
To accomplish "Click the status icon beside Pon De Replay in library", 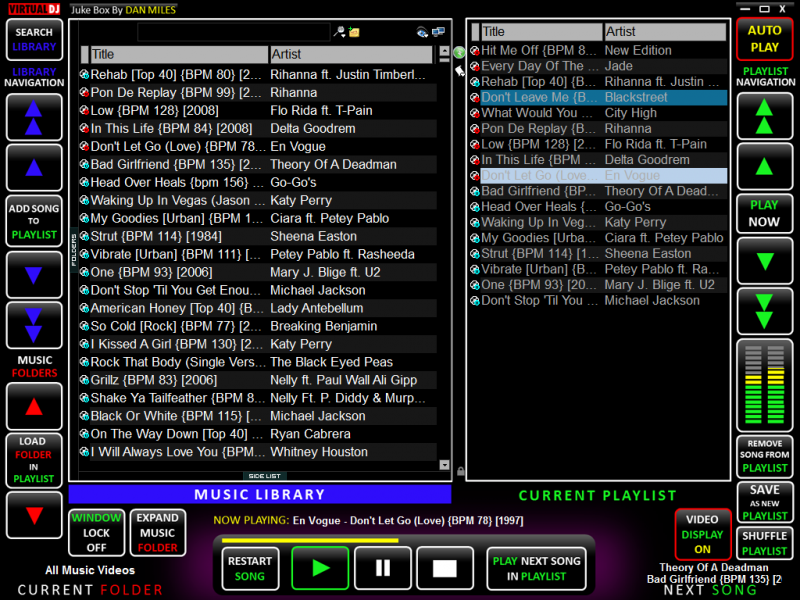I will 85,92.
